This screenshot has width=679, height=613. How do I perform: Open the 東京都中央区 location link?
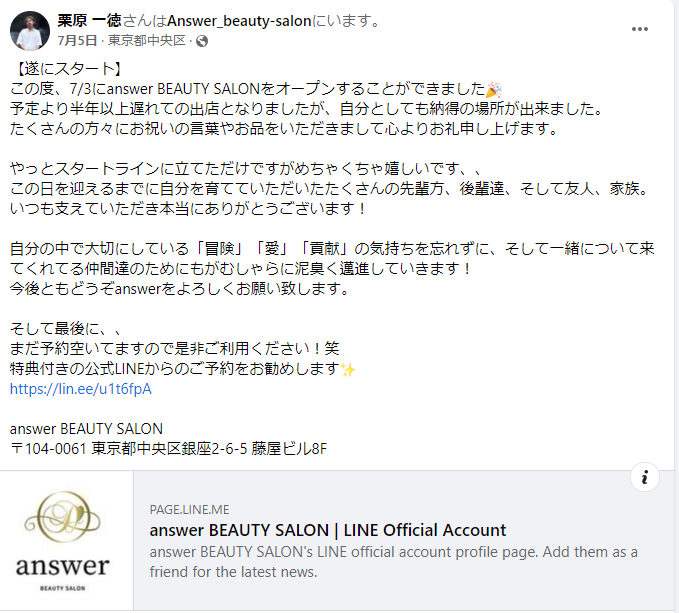point(147,41)
